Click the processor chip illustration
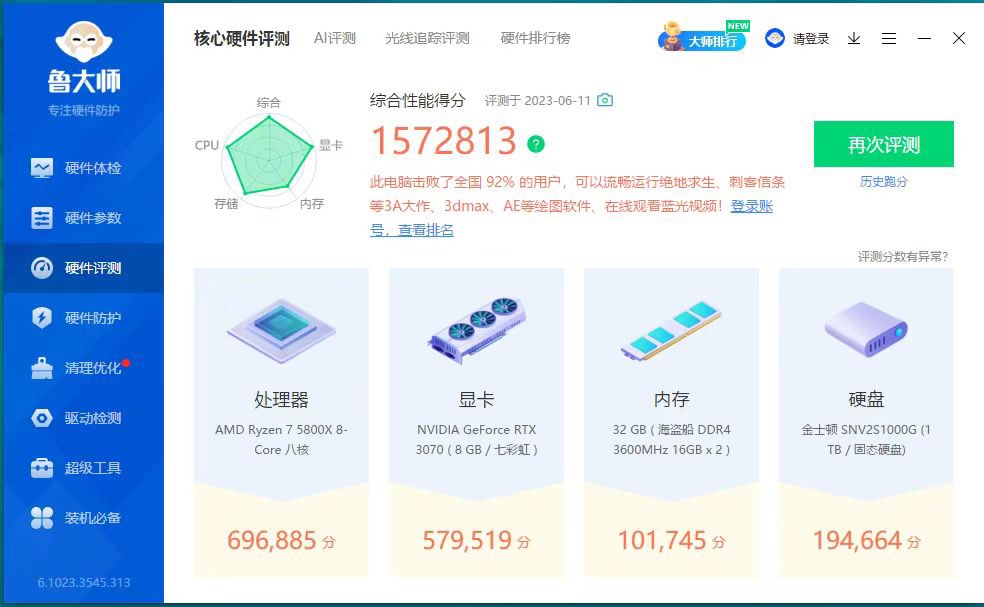This screenshot has height=607, width=984. (281, 330)
